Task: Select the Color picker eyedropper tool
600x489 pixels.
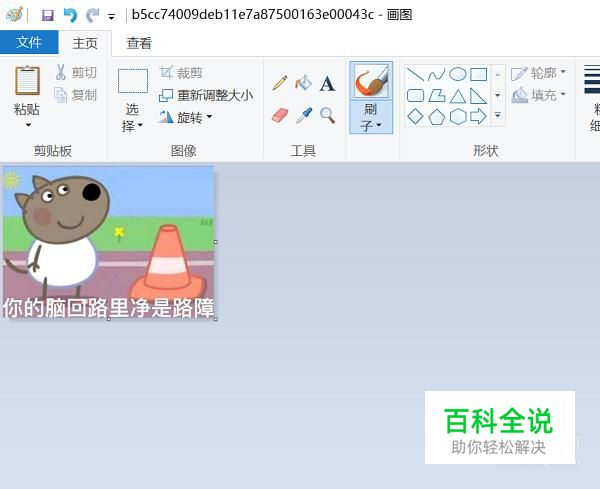Action: click(x=304, y=115)
